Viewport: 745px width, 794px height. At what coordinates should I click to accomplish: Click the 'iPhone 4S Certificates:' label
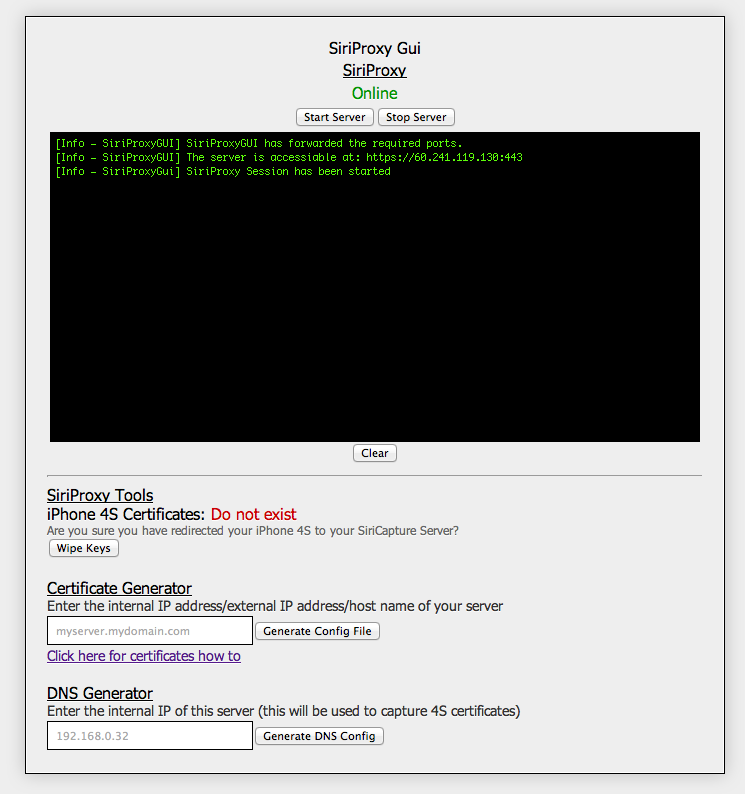click(x=126, y=514)
